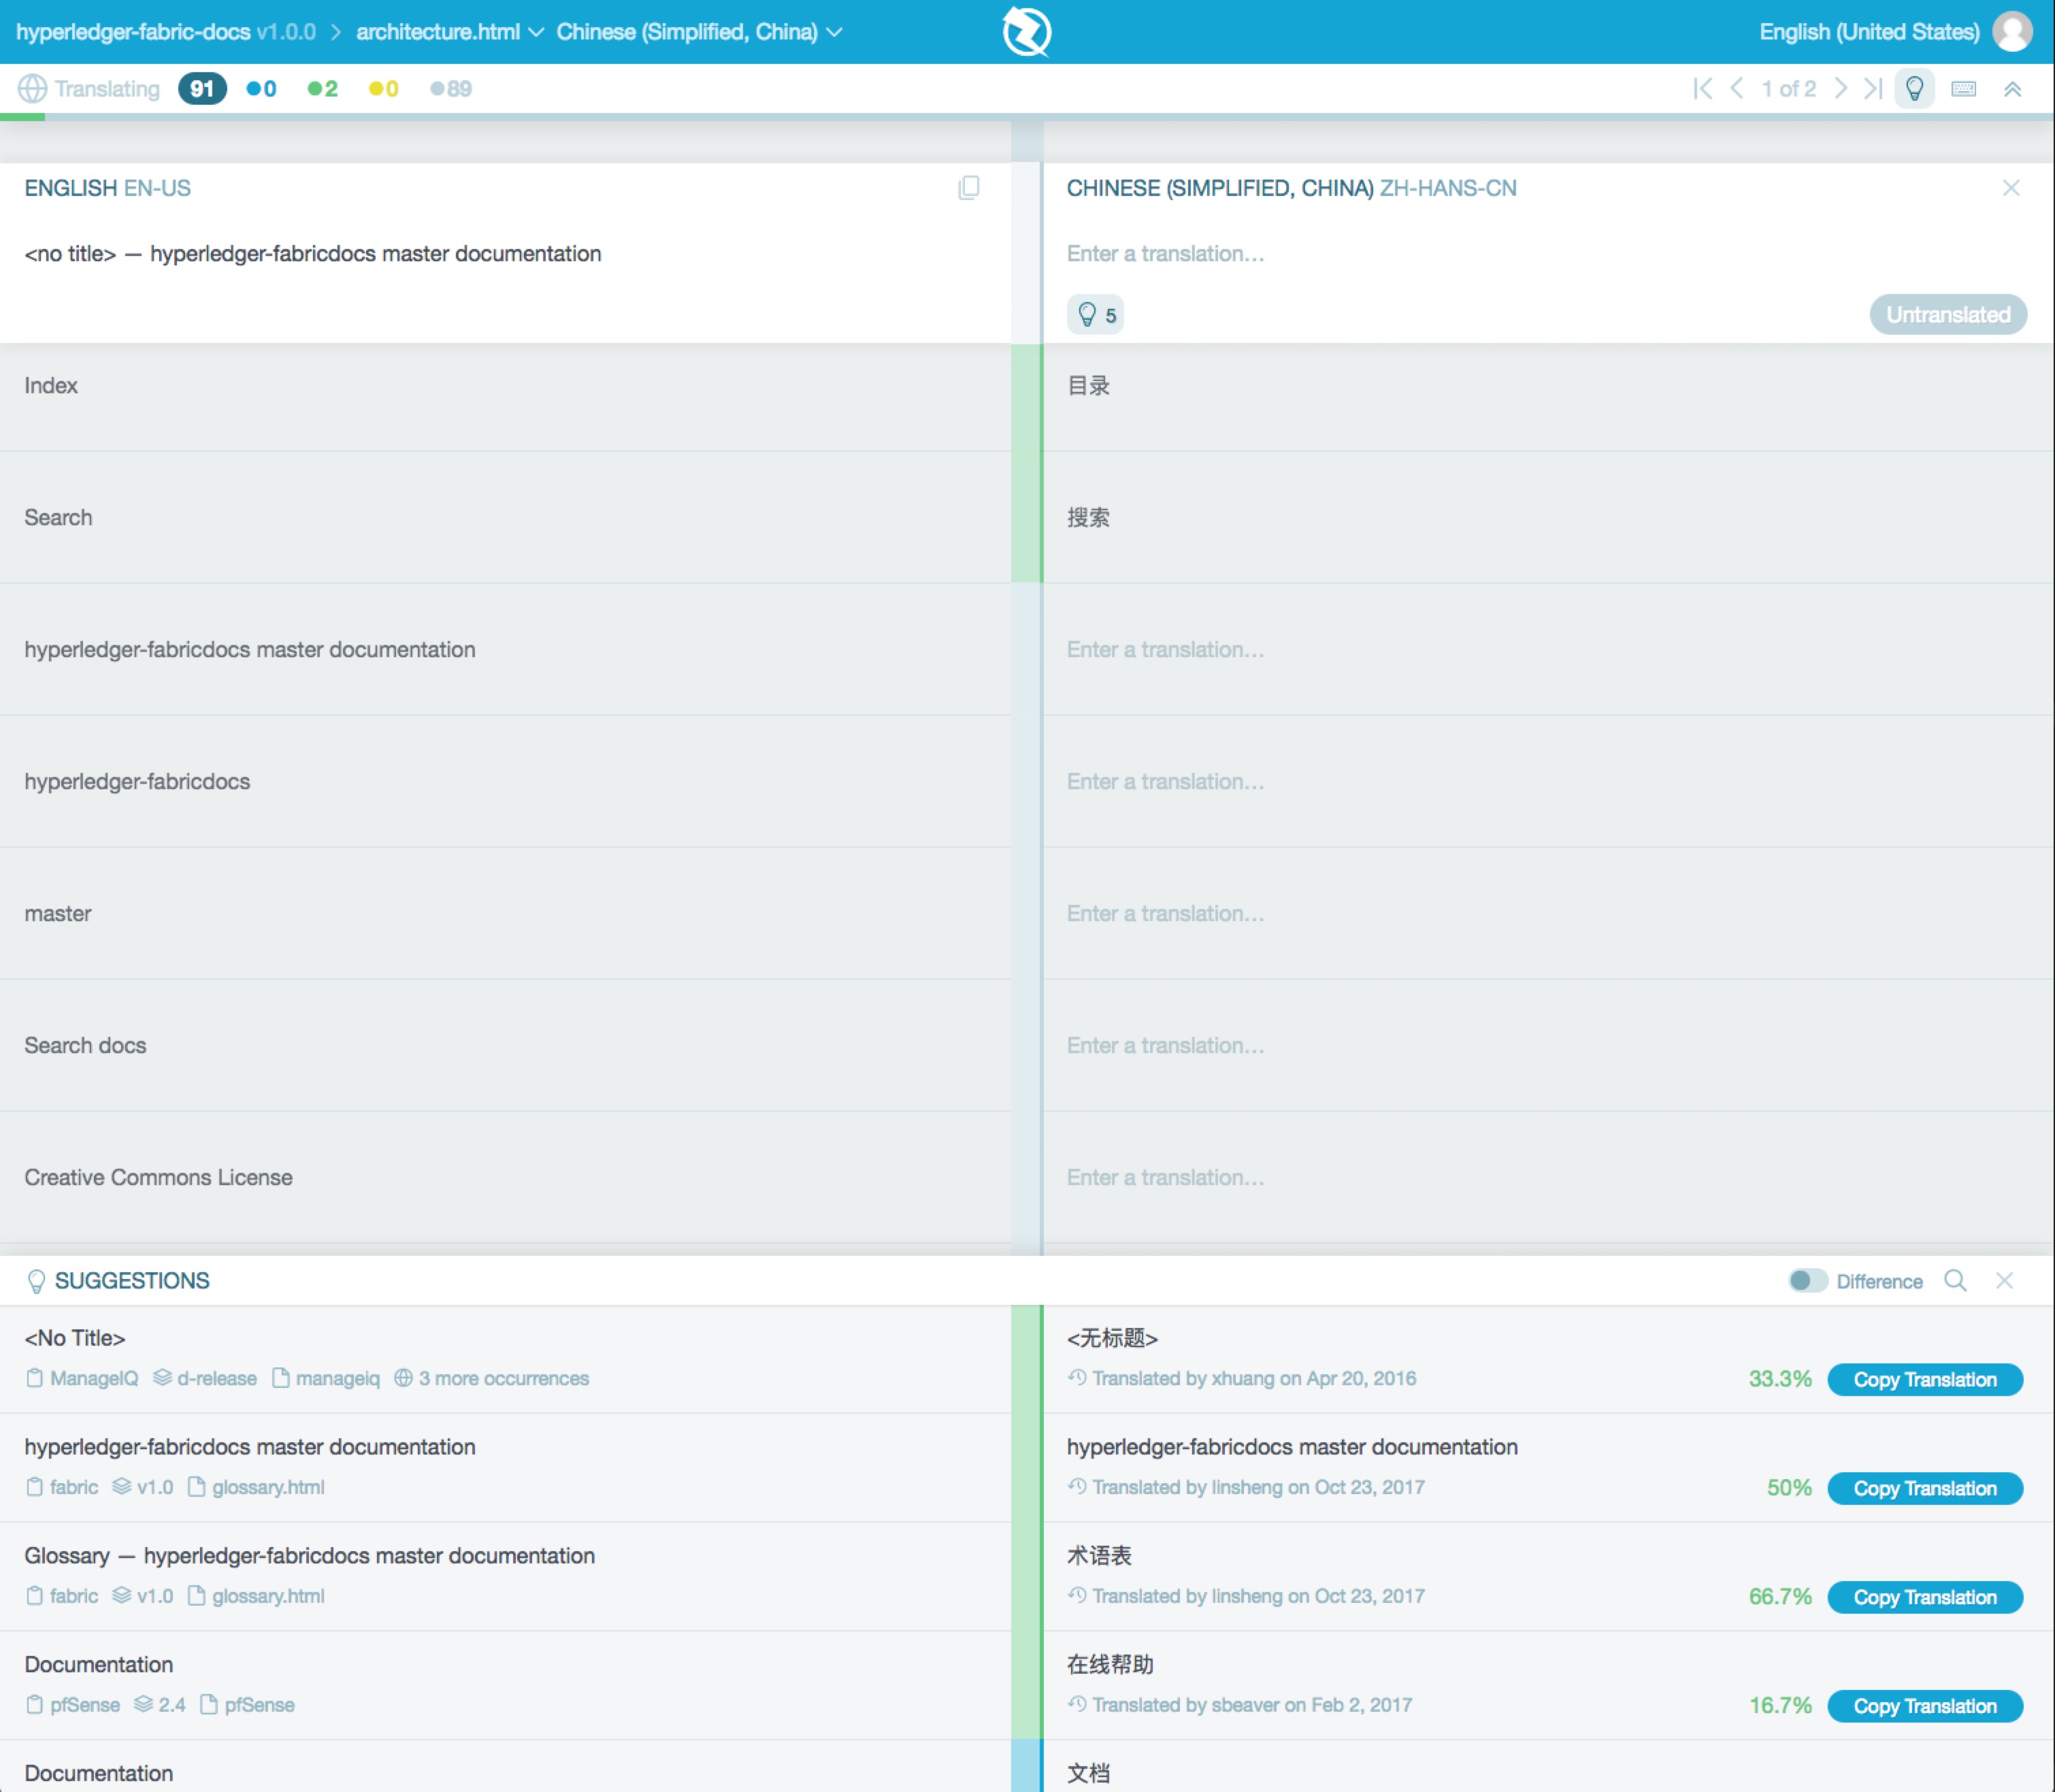Open the user avatar profile menu
The width and height of the screenshot is (2055, 1792).
[x=2012, y=32]
